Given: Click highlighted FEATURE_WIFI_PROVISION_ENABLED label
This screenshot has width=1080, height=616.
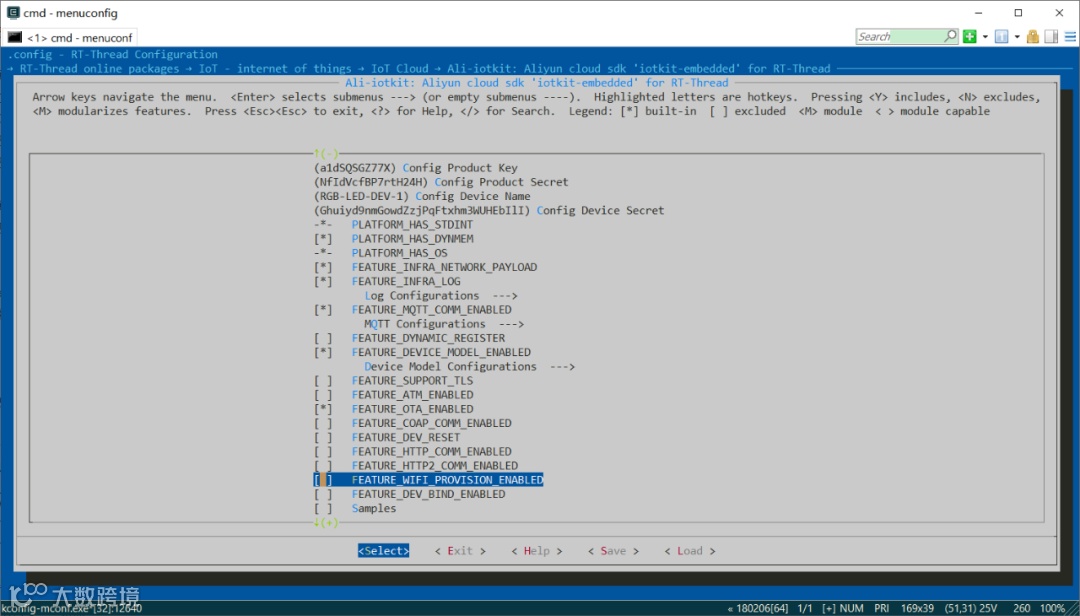Looking at the screenshot, I should point(448,480).
